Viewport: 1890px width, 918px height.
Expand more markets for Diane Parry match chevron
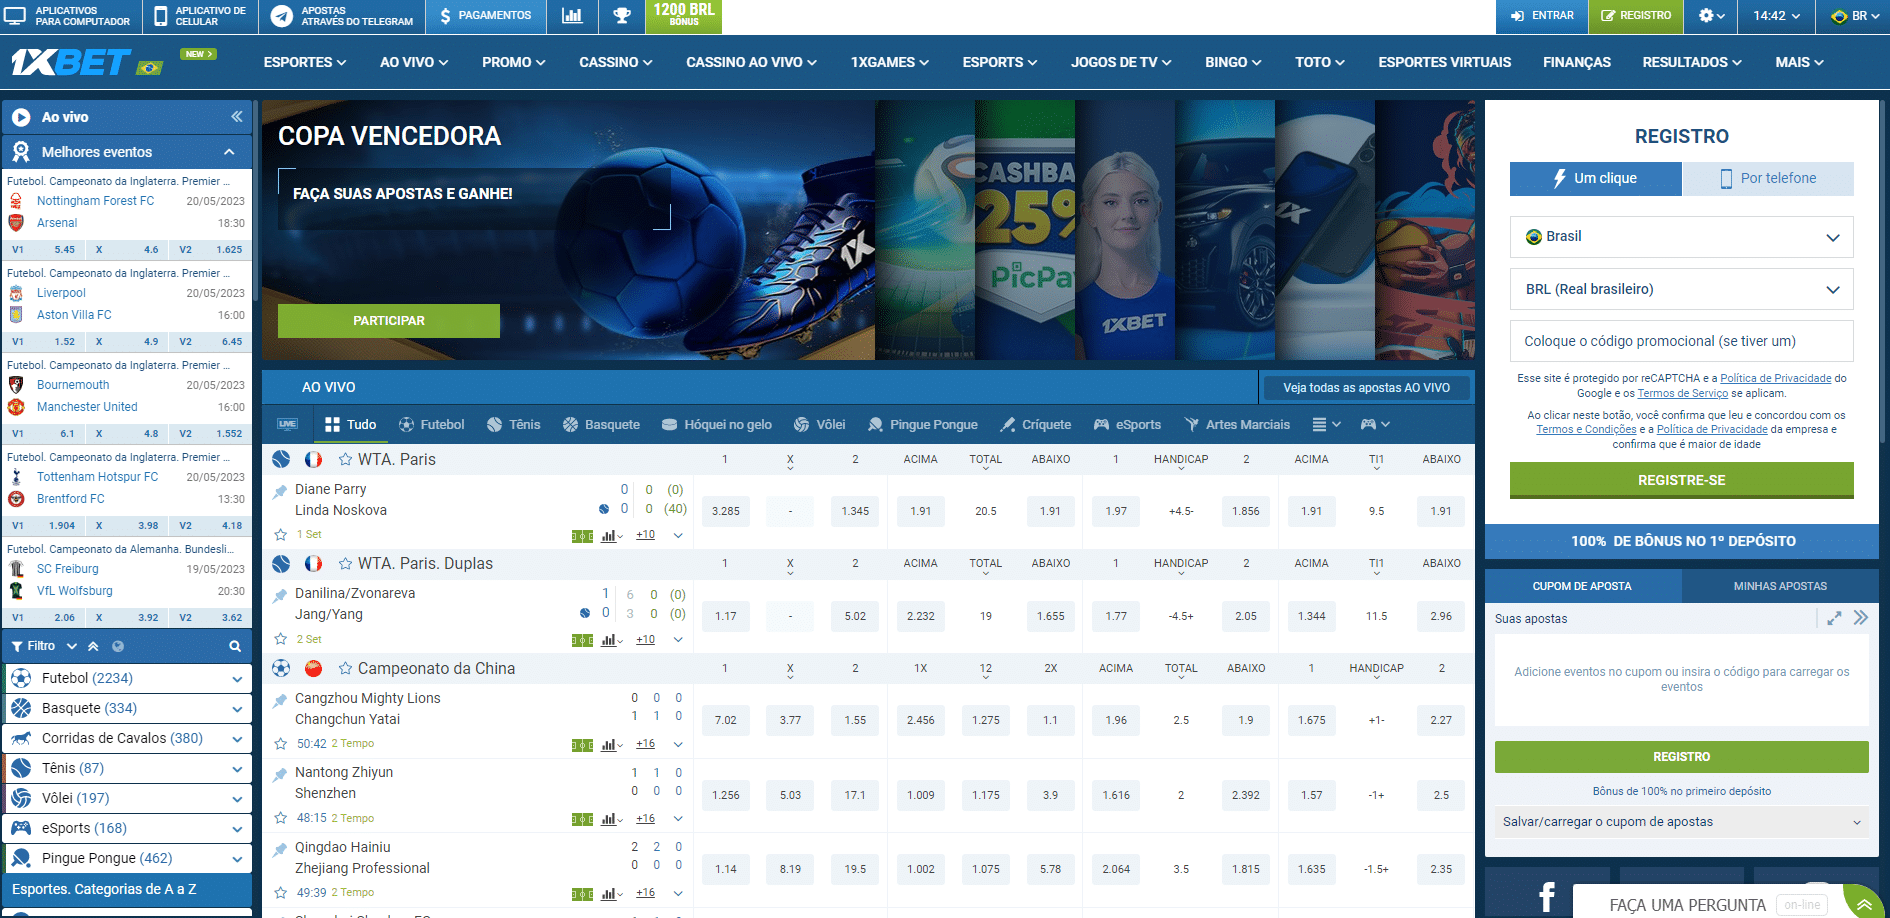click(x=678, y=535)
